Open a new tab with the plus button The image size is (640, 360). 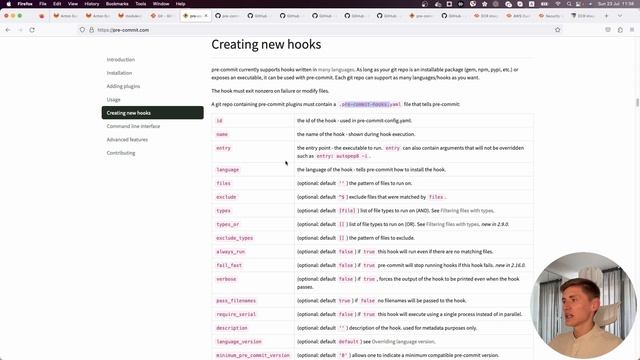[x=607, y=16]
